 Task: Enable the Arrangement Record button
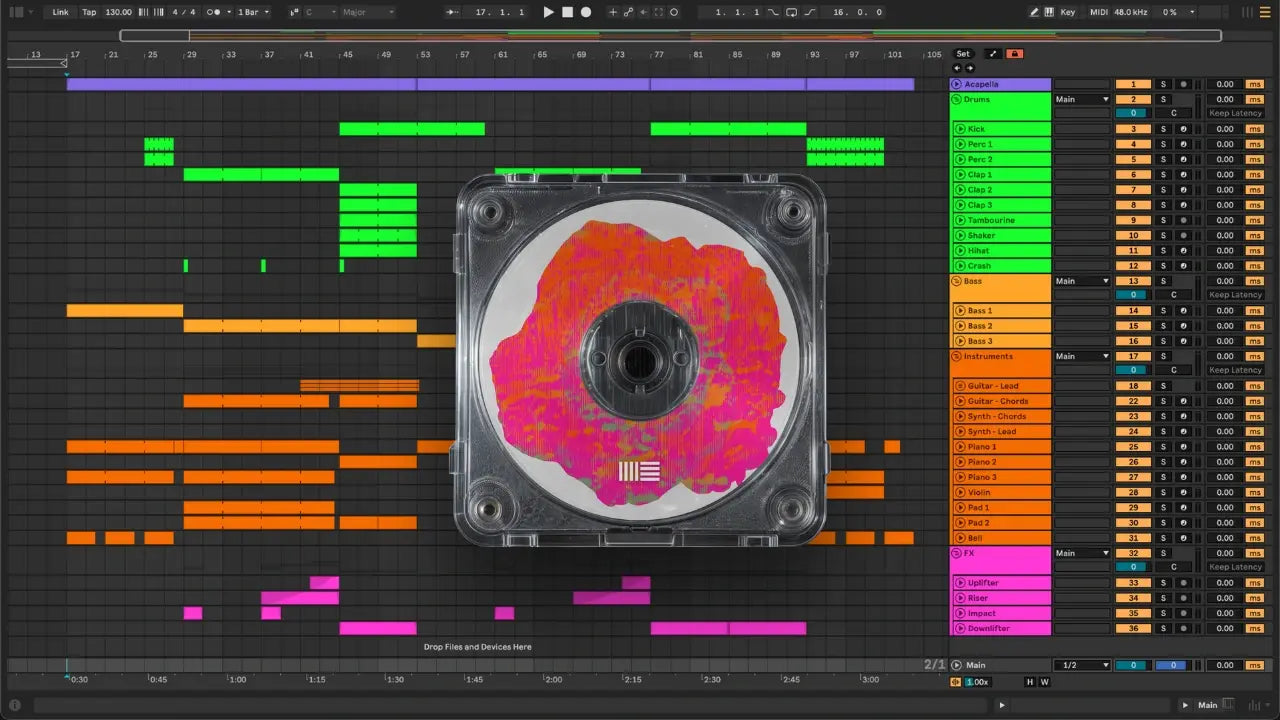coord(586,12)
